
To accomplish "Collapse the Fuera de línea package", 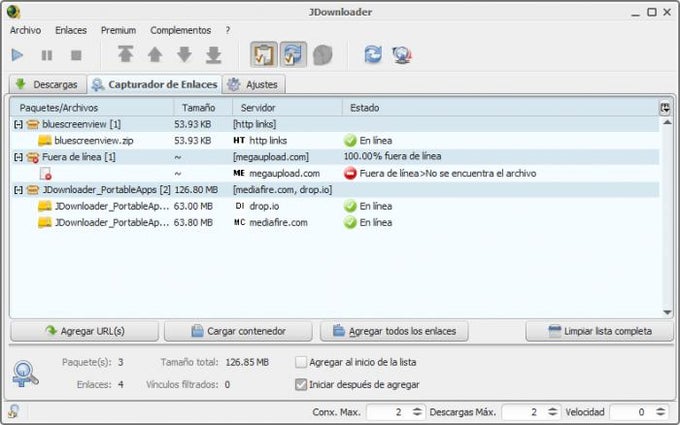I will [18, 157].
